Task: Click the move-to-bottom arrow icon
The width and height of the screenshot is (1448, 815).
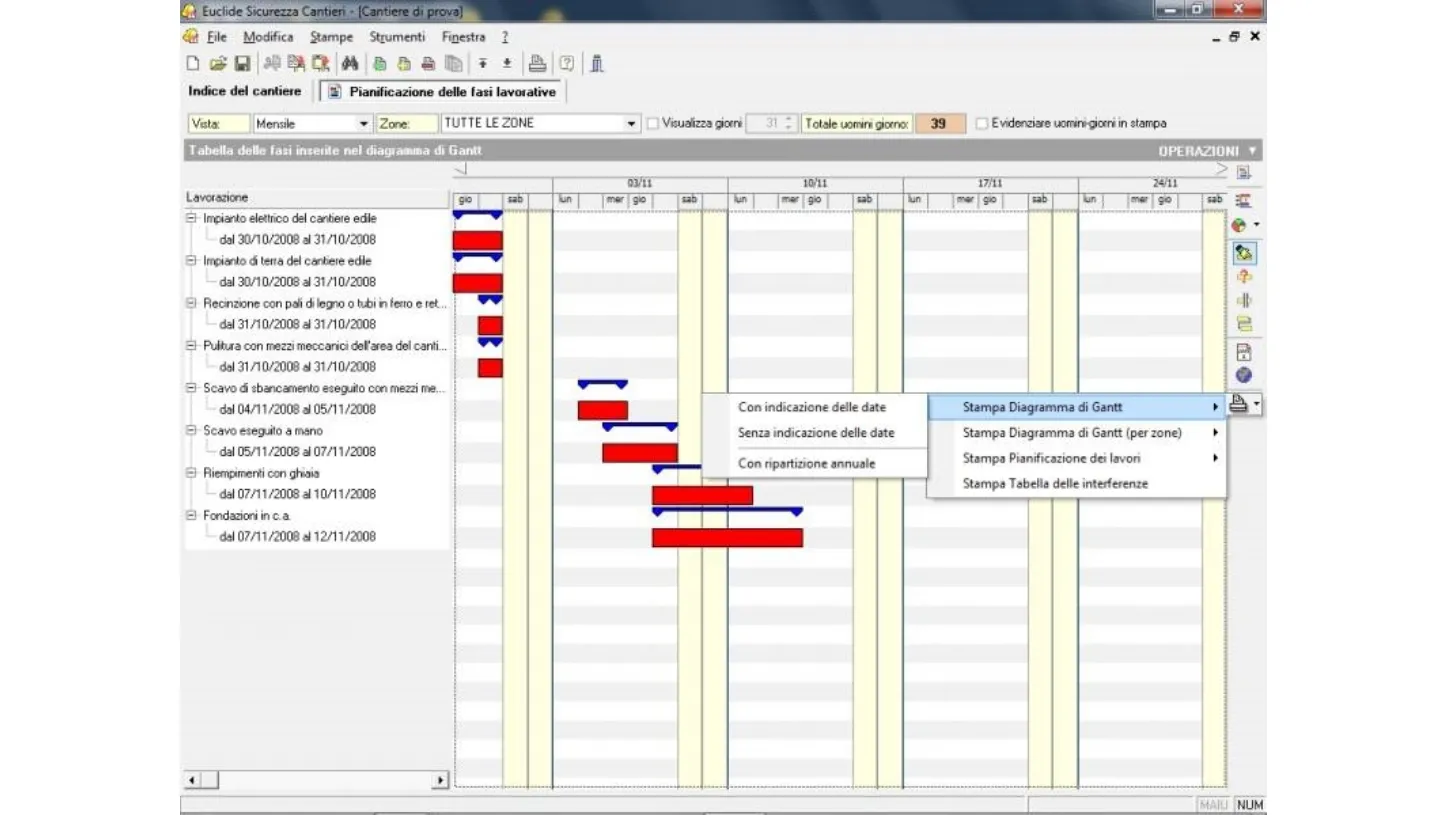Action: point(507,64)
